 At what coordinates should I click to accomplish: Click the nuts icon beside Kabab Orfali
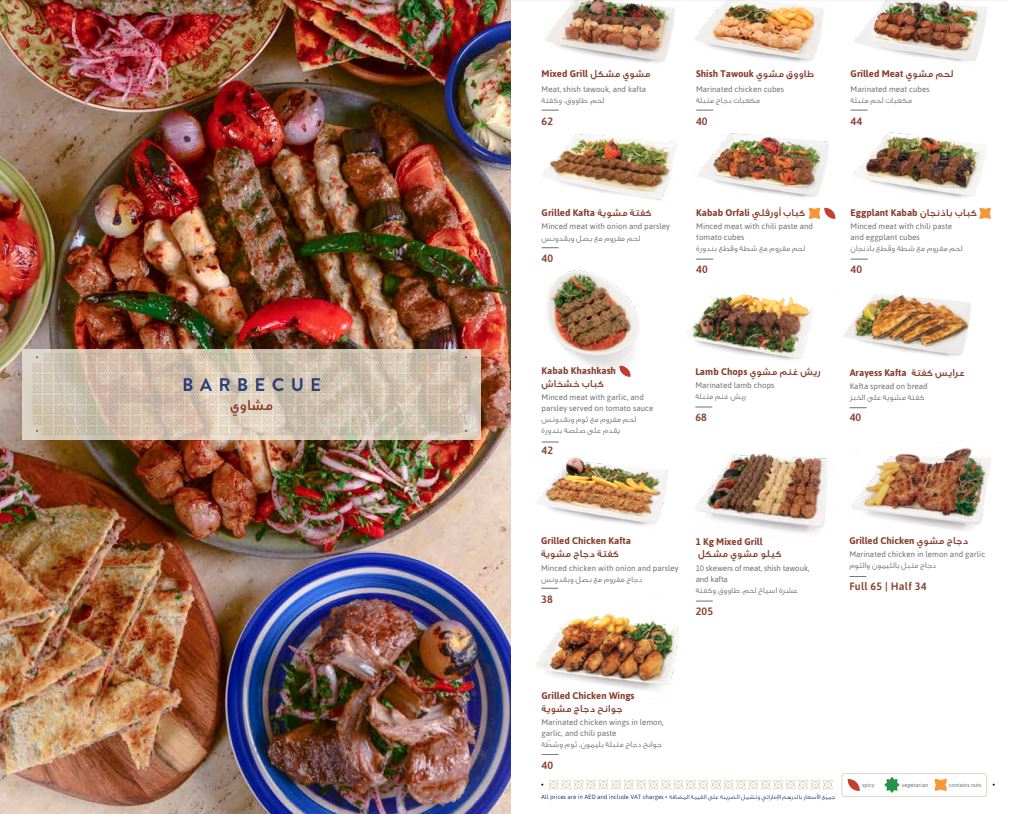pos(814,213)
